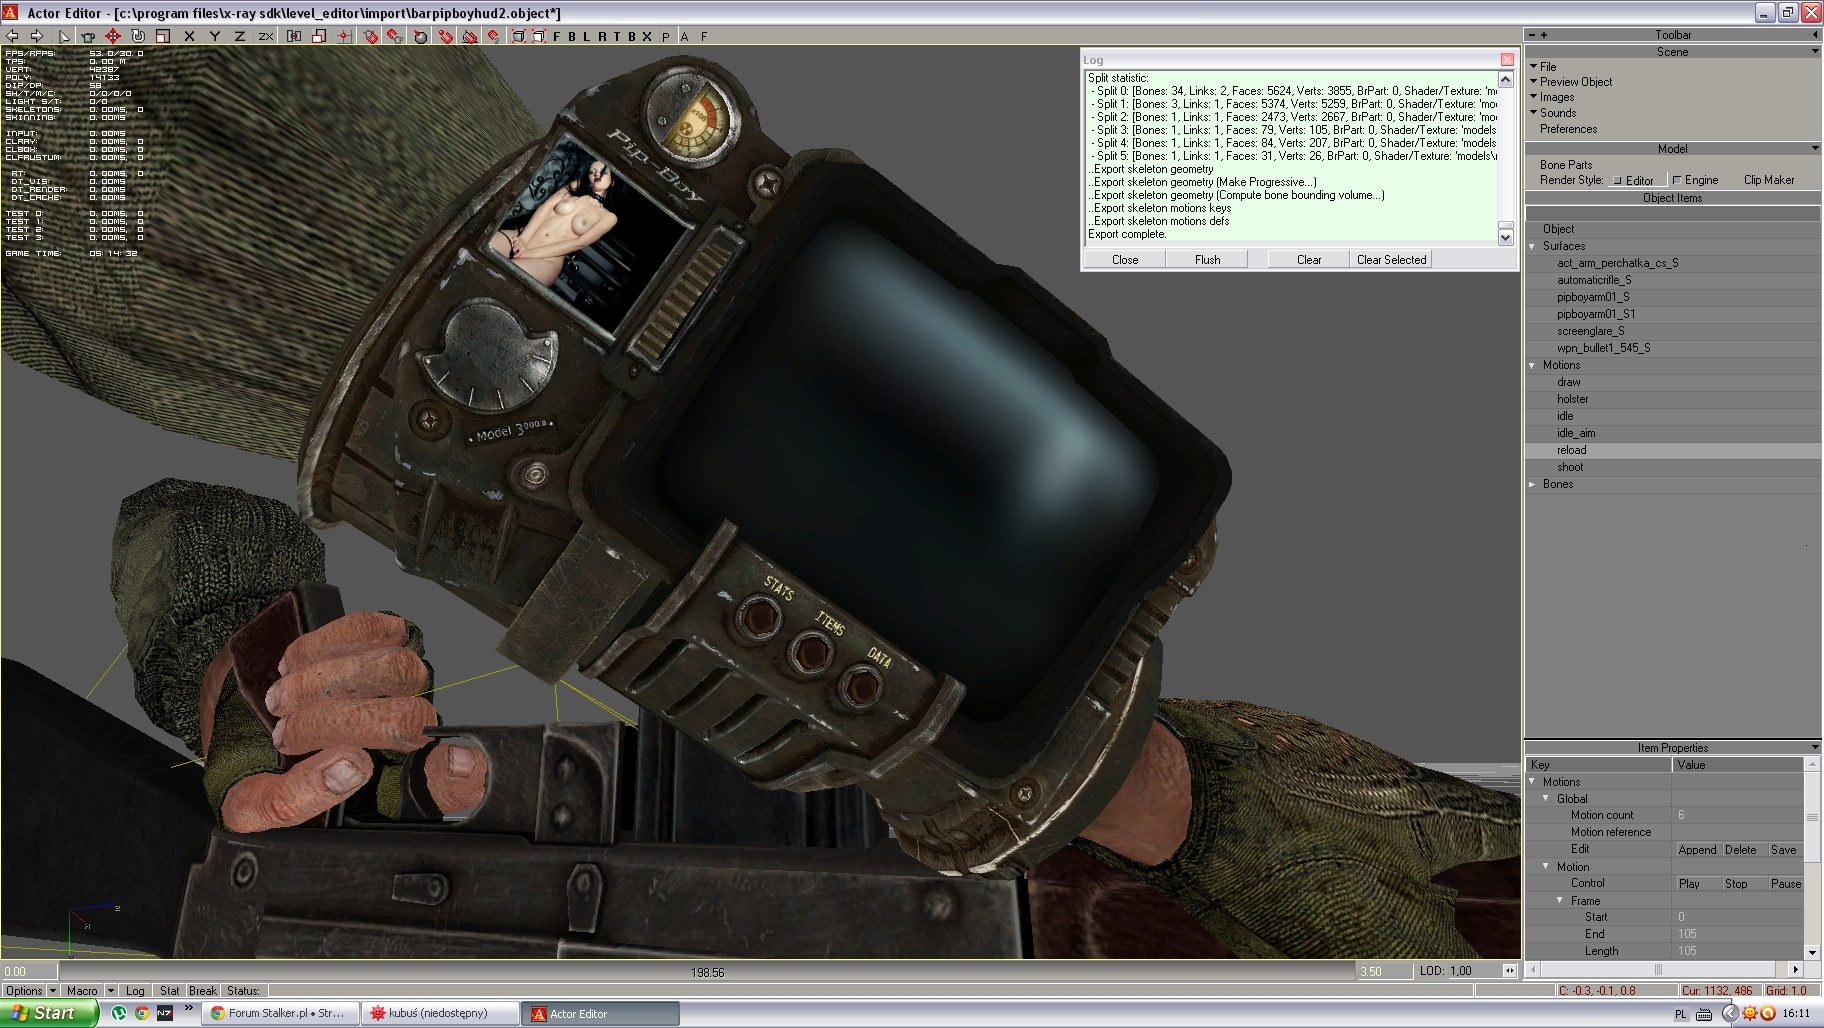Screen dimensions: 1824x1028
Task: Click the angle snap icon
Action: click(x=470, y=36)
